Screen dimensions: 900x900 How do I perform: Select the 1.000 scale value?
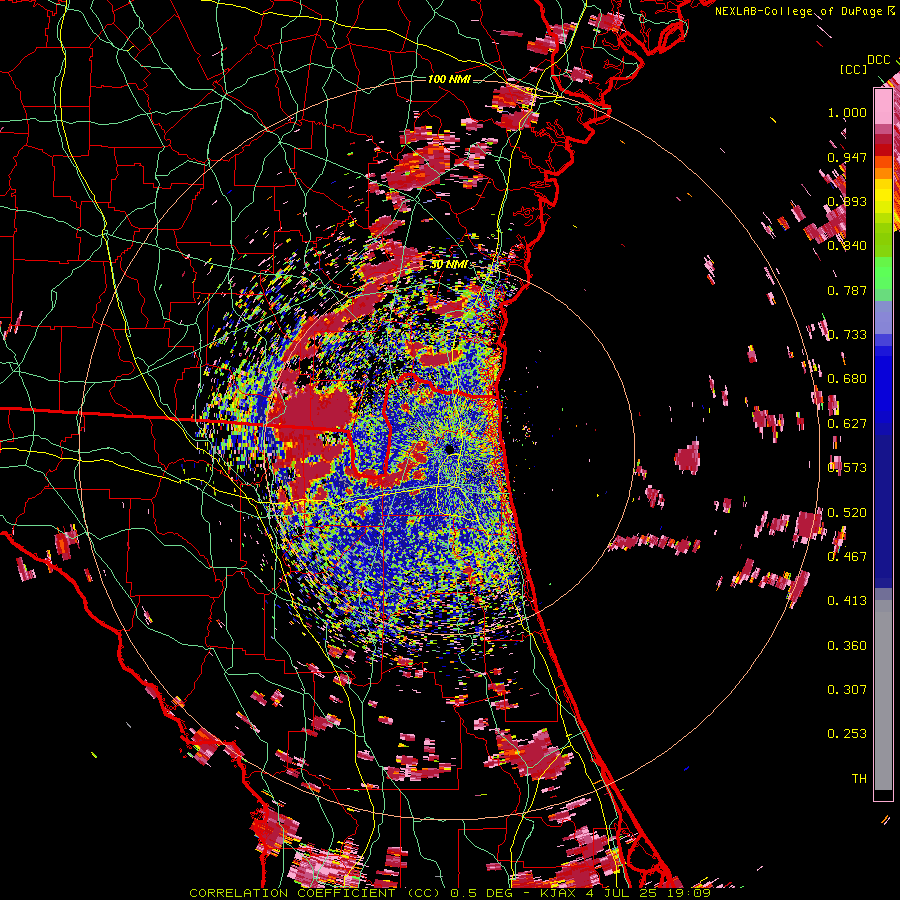point(847,112)
